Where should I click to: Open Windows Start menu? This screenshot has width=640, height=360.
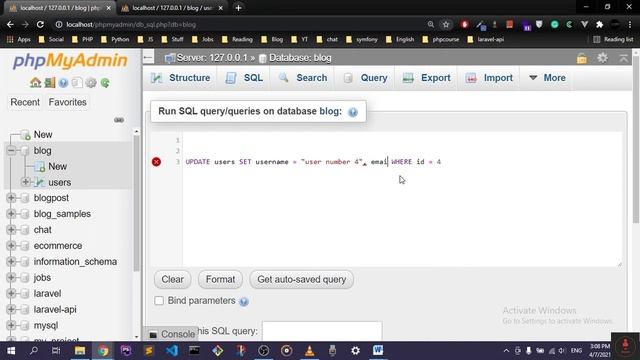[x=11, y=350]
